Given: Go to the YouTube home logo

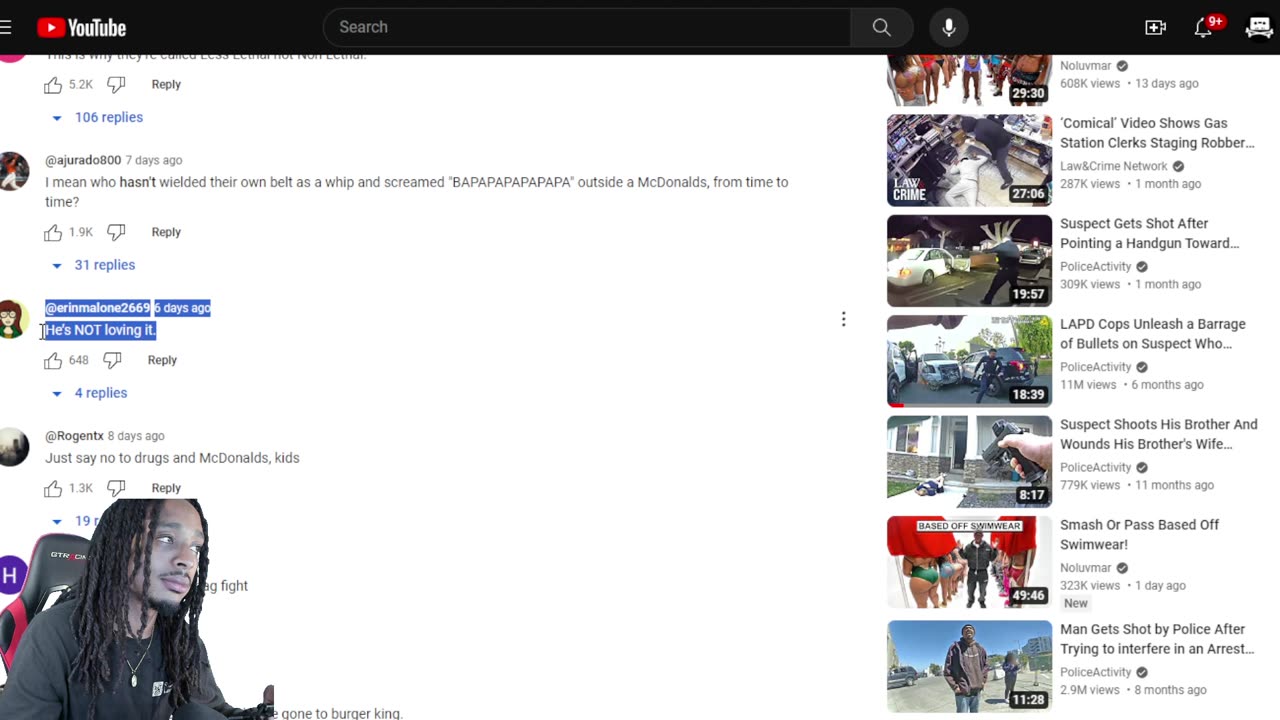Looking at the screenshot, I should tap(82, 27).
